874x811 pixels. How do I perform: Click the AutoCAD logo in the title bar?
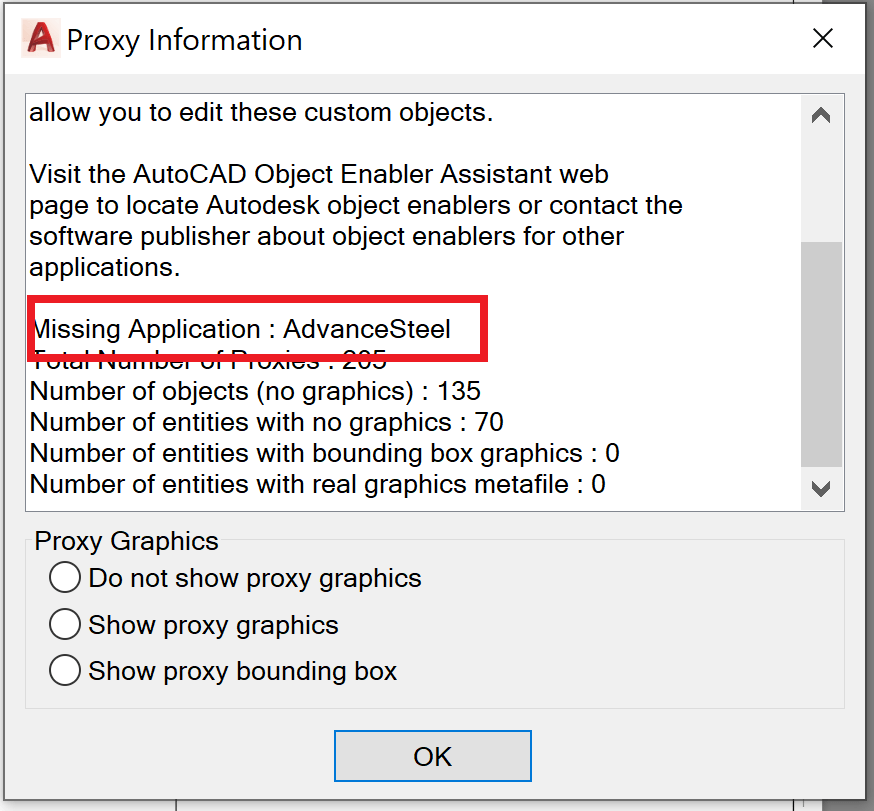[x=40, y=39]
